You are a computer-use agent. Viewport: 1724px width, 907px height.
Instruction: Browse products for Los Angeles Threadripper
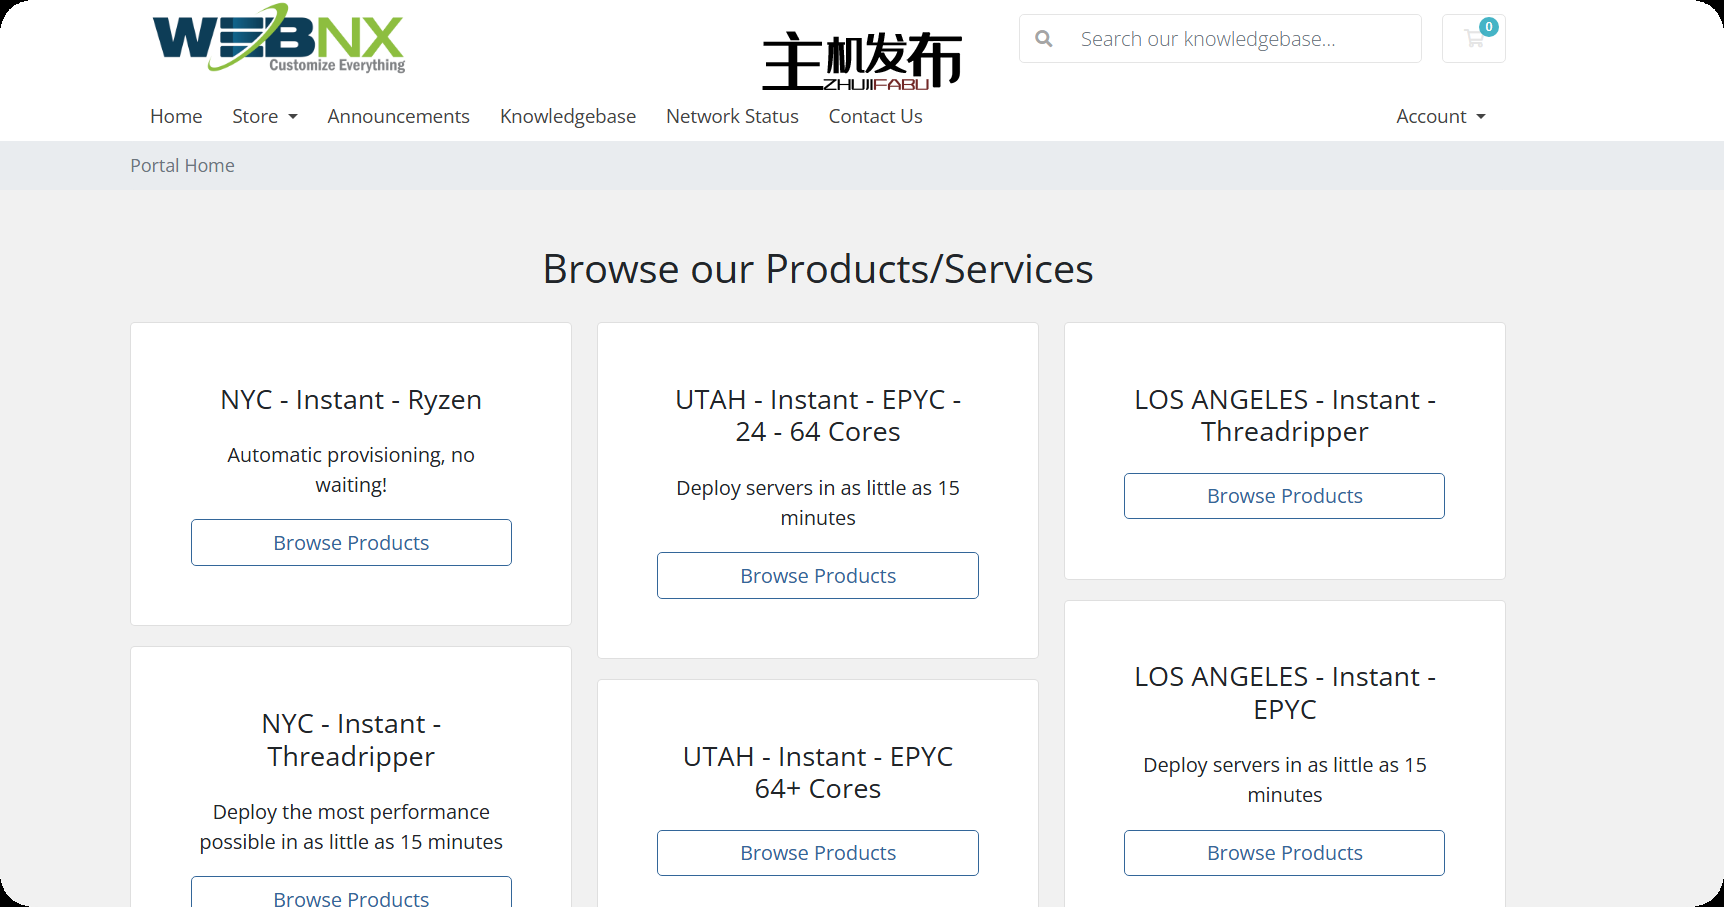(1284, 496)
